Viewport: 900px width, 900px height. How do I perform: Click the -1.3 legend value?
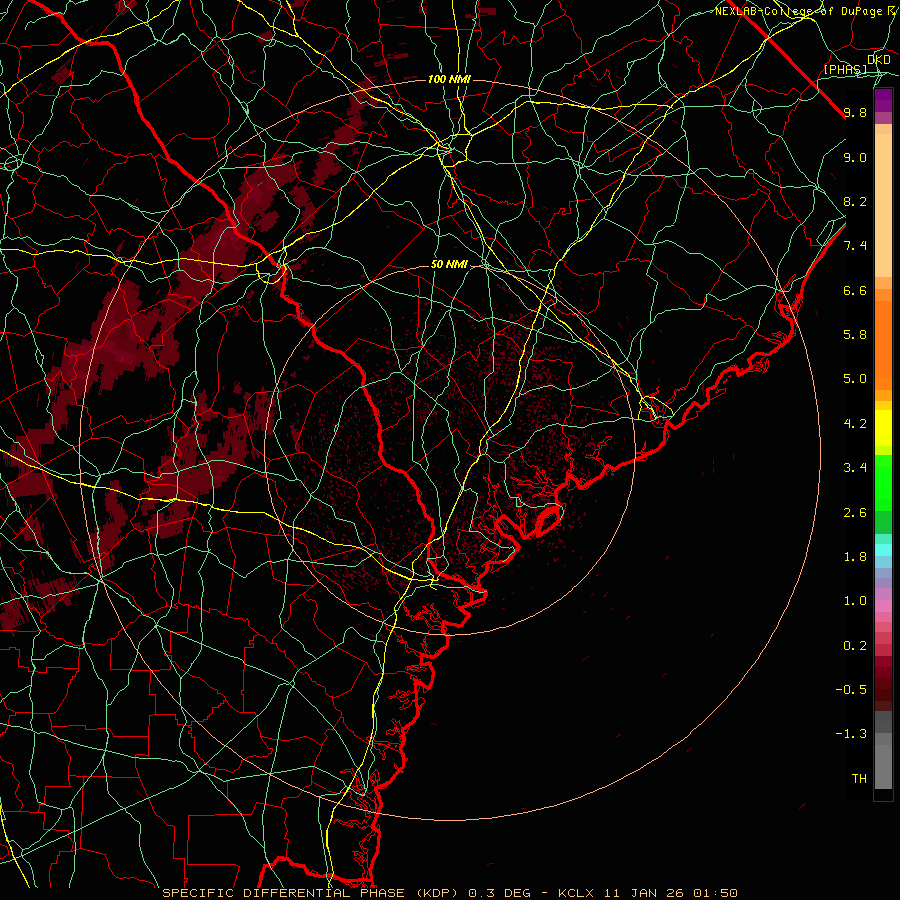(851, 734)
